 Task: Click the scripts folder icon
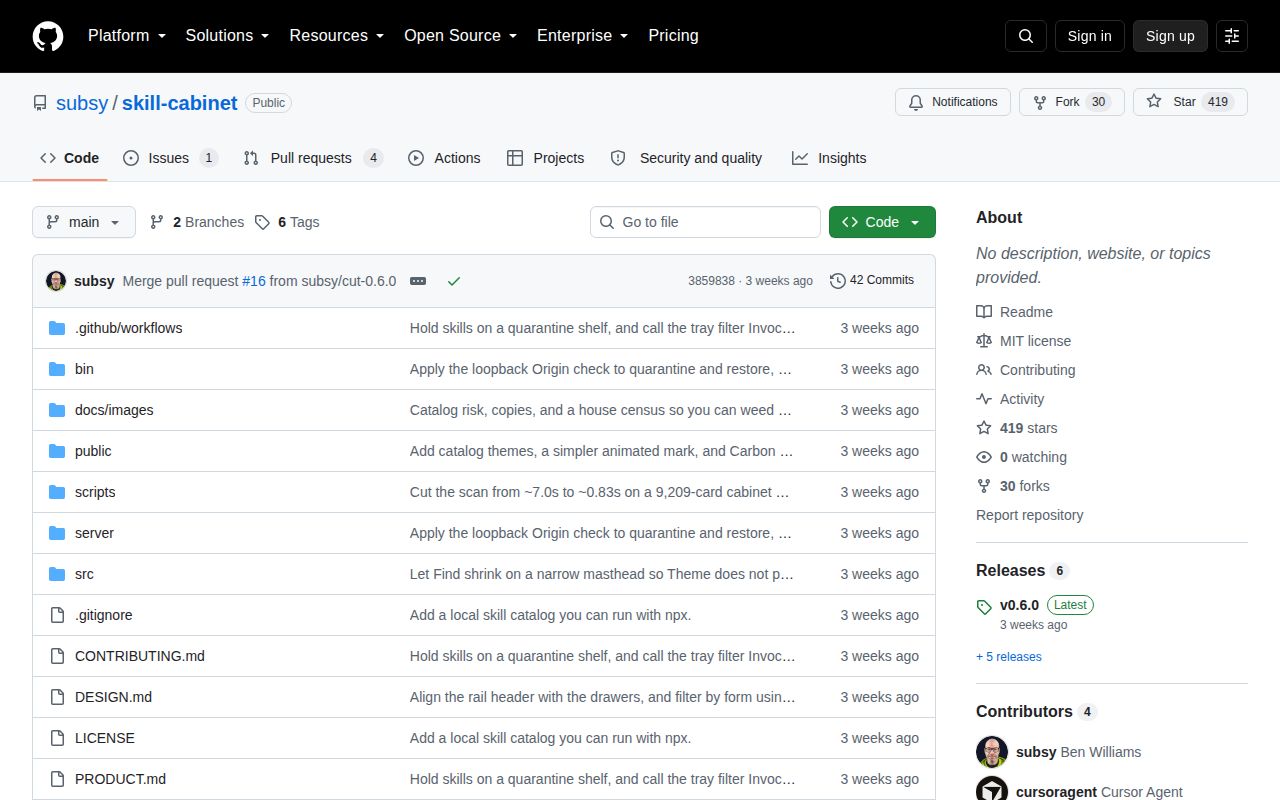57,492
